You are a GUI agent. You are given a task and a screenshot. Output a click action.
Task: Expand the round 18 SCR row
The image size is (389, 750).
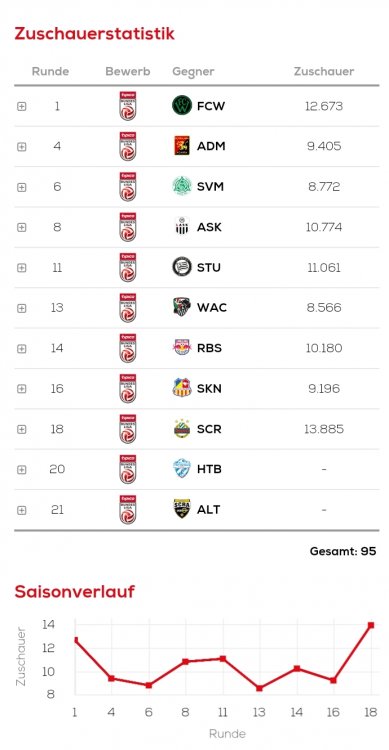coord(22,429)
